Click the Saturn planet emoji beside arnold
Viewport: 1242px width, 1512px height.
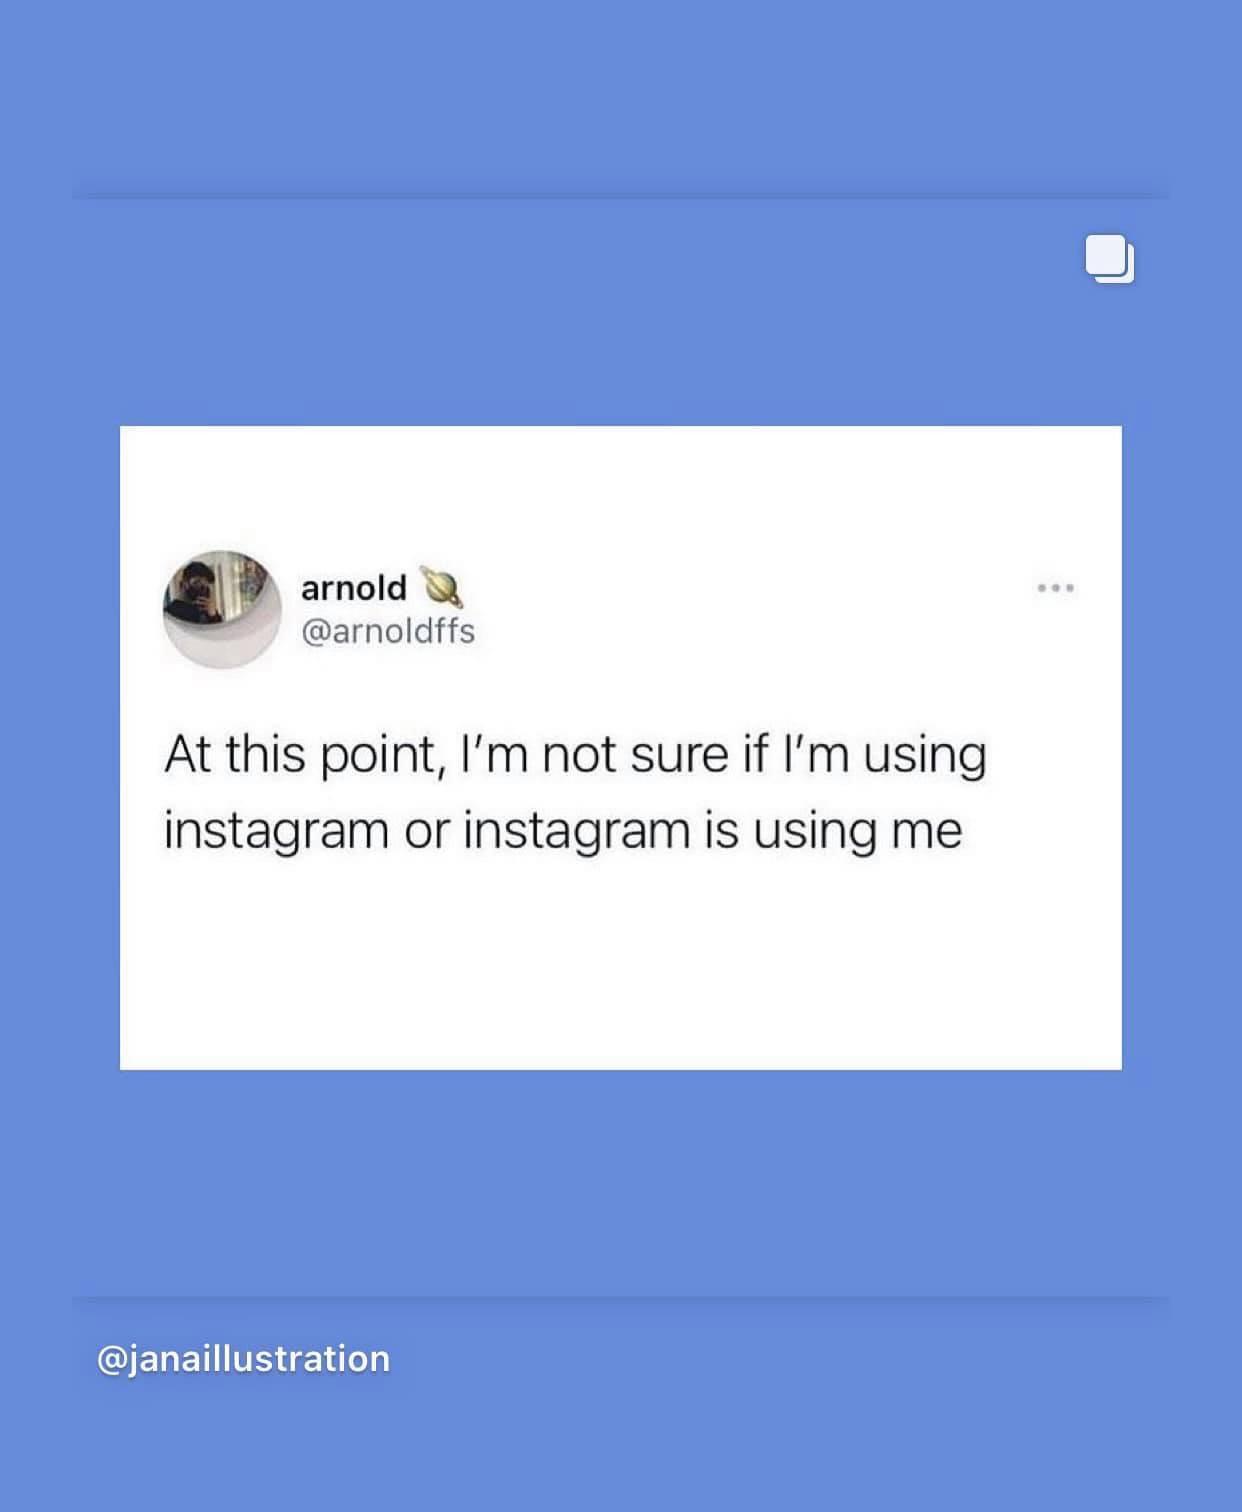440,587
